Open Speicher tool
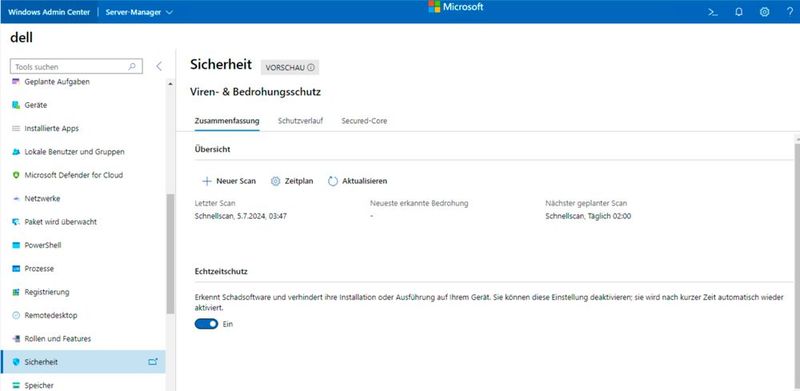Viewport: 800px width, 391px height. click(39, 385)
